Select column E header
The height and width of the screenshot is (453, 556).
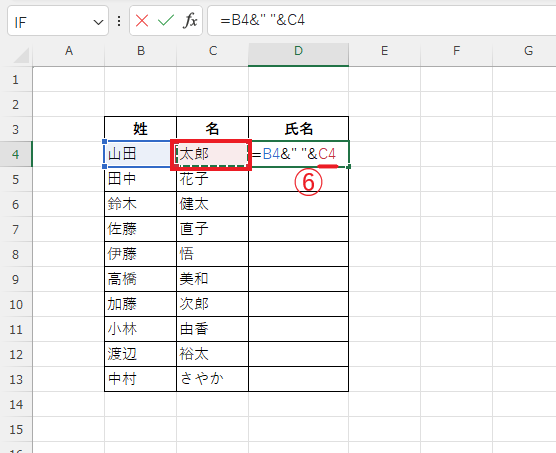tap(384, 51)
